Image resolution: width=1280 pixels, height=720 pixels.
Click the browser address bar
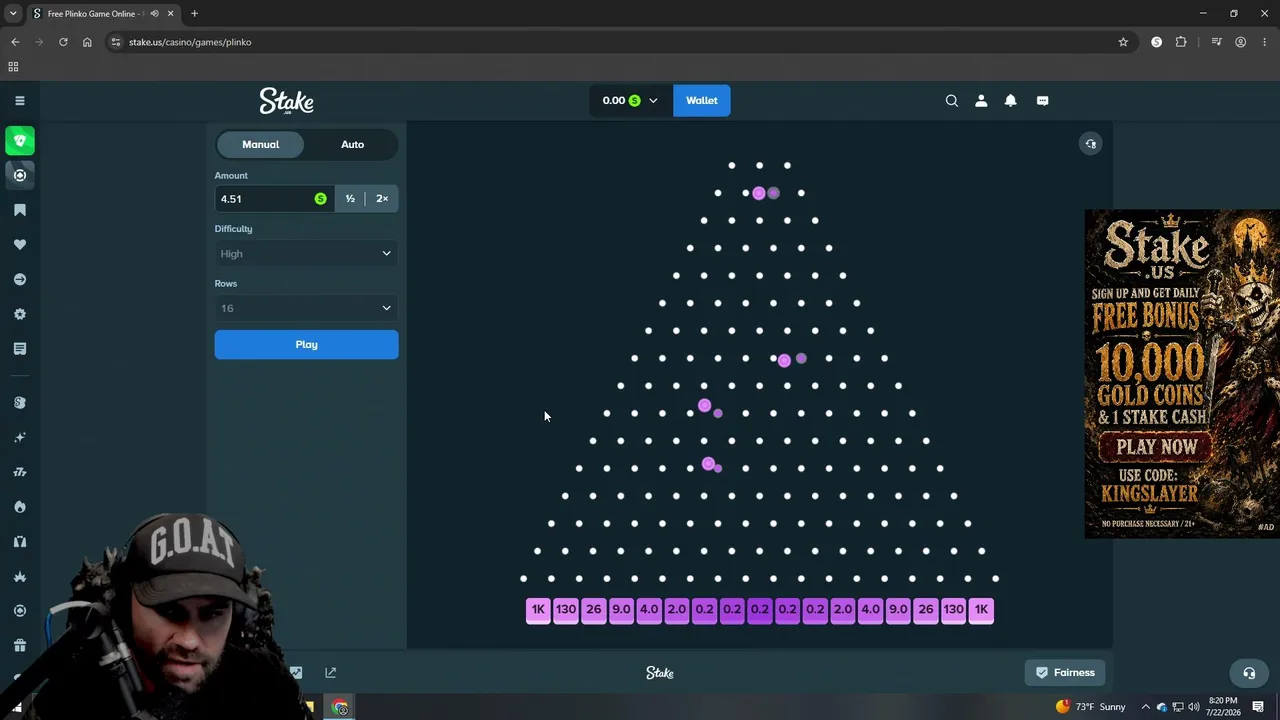click(x=610, y=42)
